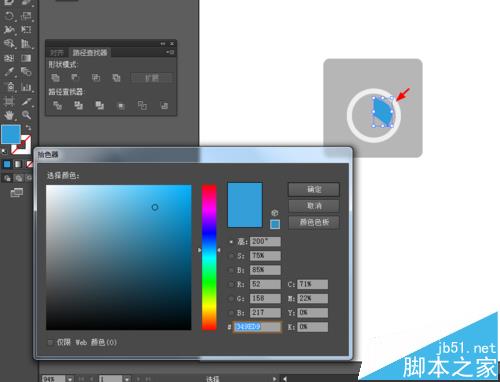The height and width of the screenshot is (382, 500).
Task: Click the 颜色色板 button
Action: tap(314, 222)
